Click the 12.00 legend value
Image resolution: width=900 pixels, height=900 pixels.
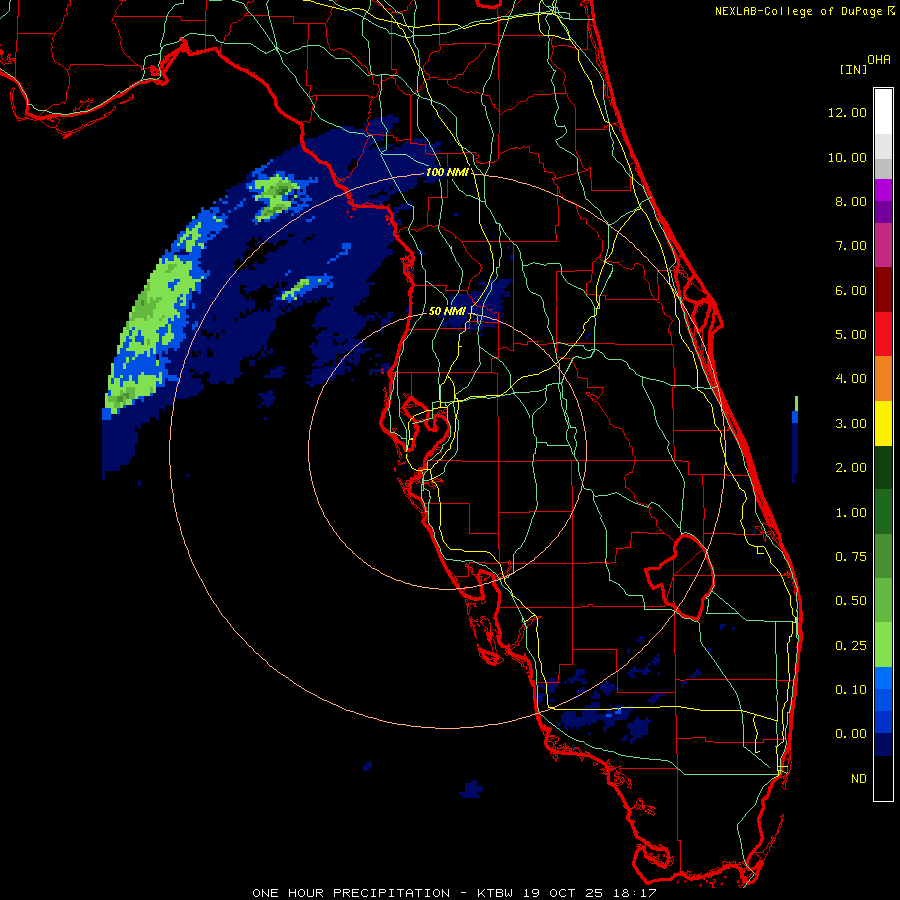[x=847, y=112]
